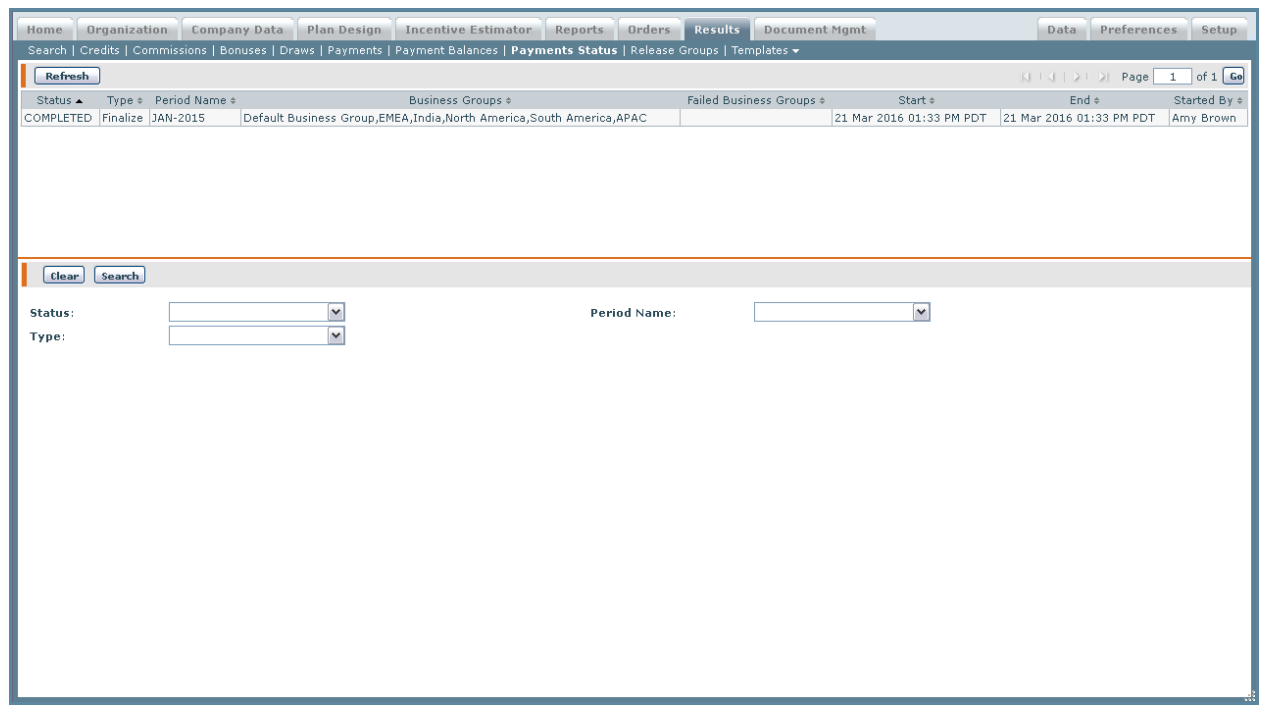
Task: Open the Status dropdown filter
Action: pyautogui.click(x=336, y=313)
